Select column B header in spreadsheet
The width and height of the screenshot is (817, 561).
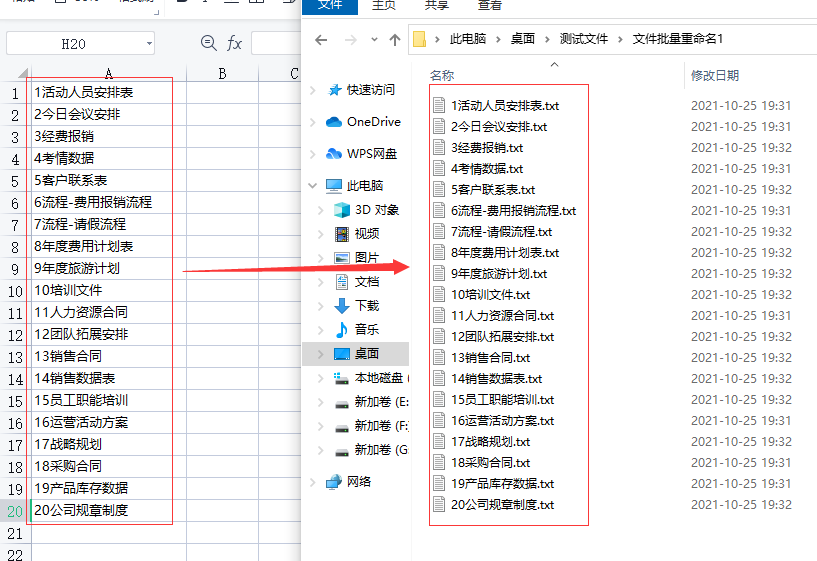[222, 73]
